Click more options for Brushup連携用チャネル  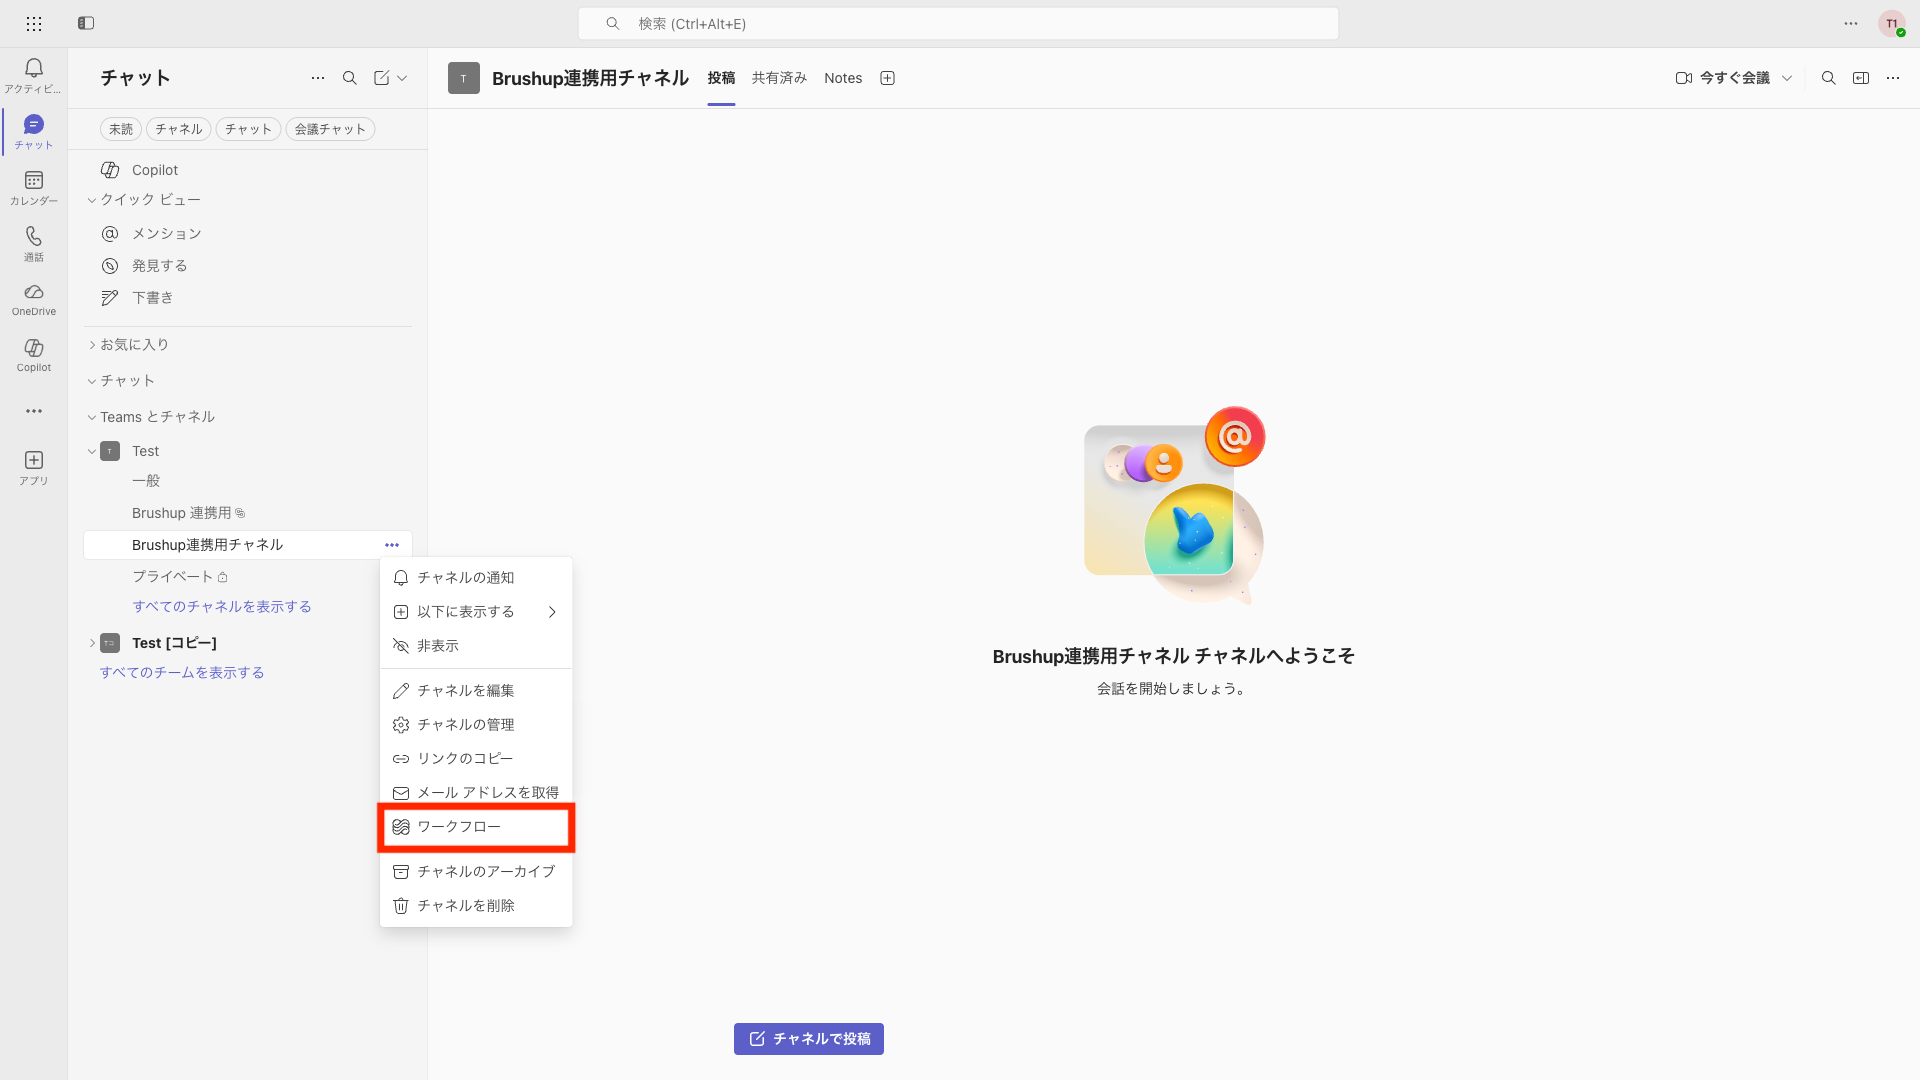coord(392,545)
